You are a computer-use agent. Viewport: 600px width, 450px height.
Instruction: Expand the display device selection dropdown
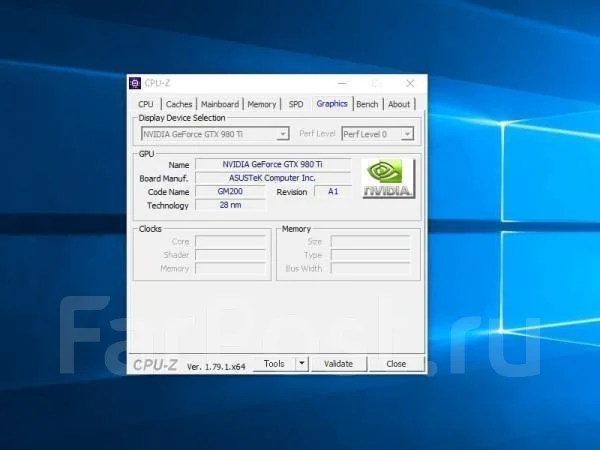coord(283,134)
